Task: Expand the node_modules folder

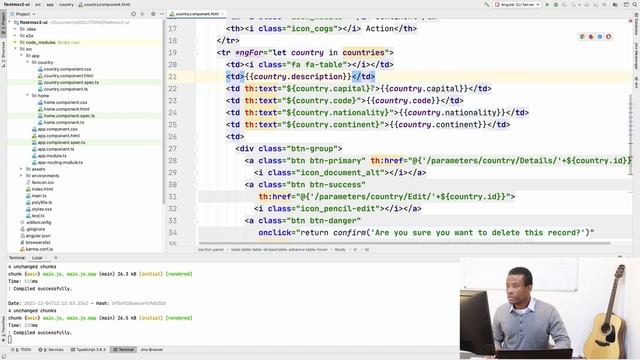Action: (16, 42)
